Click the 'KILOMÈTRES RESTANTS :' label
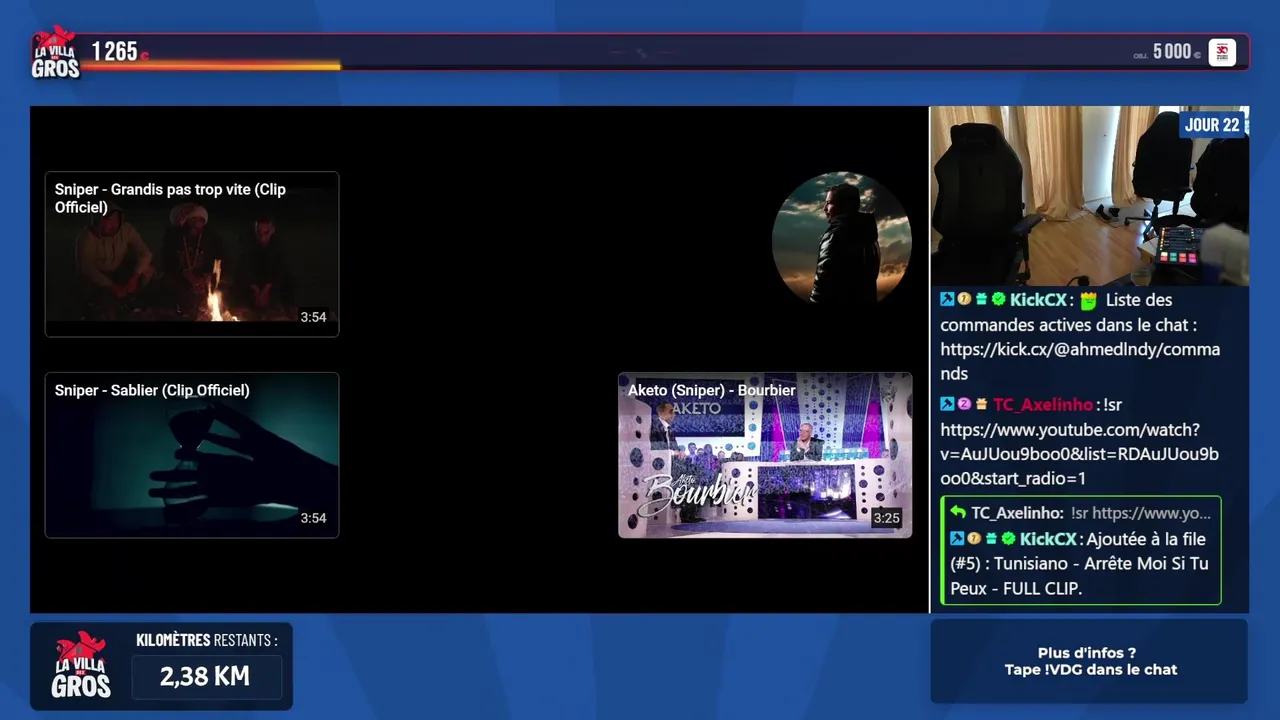Viewport: 1280px width, 720px height. [207, 640]
